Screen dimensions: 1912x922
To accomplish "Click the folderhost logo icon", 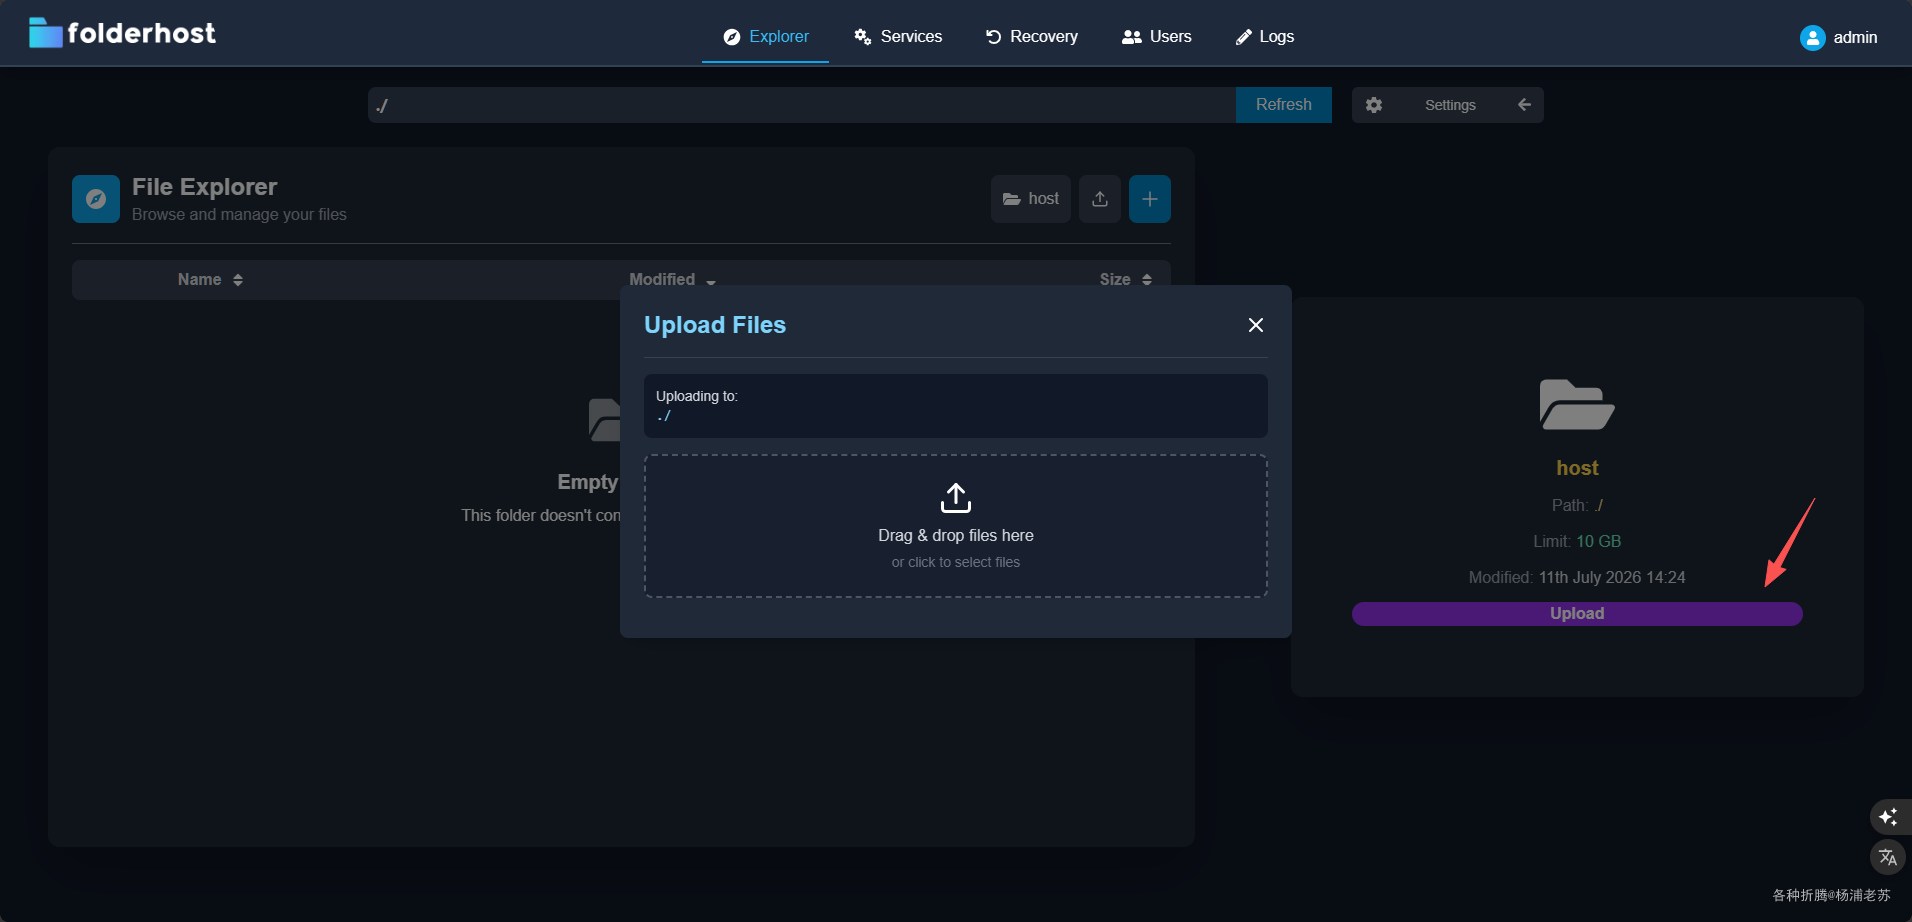I will coord(46,33).
